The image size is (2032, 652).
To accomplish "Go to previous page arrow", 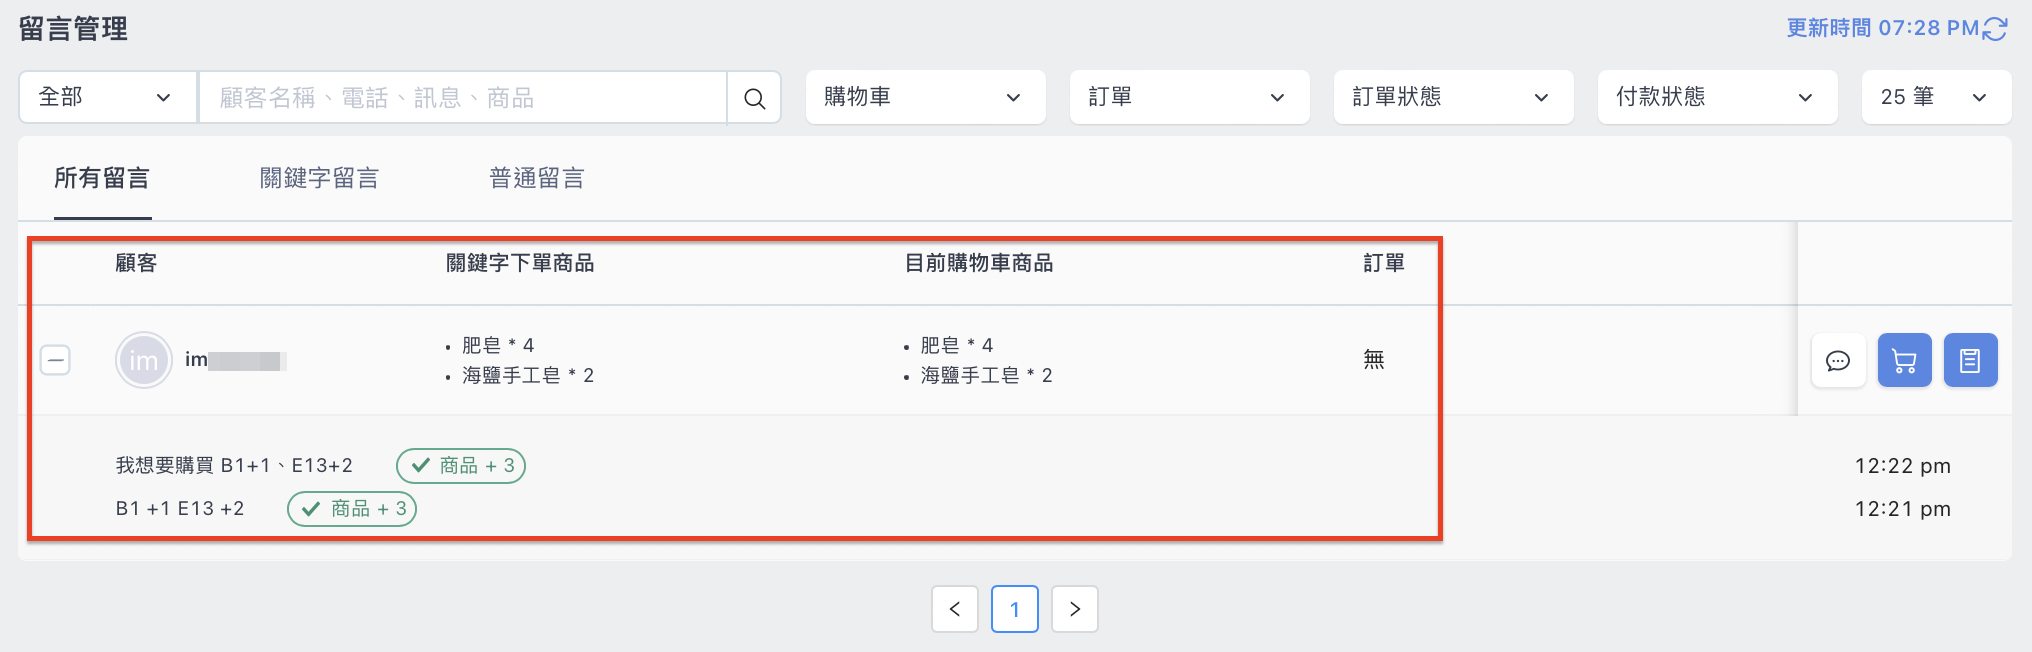I will click(955, 609).
